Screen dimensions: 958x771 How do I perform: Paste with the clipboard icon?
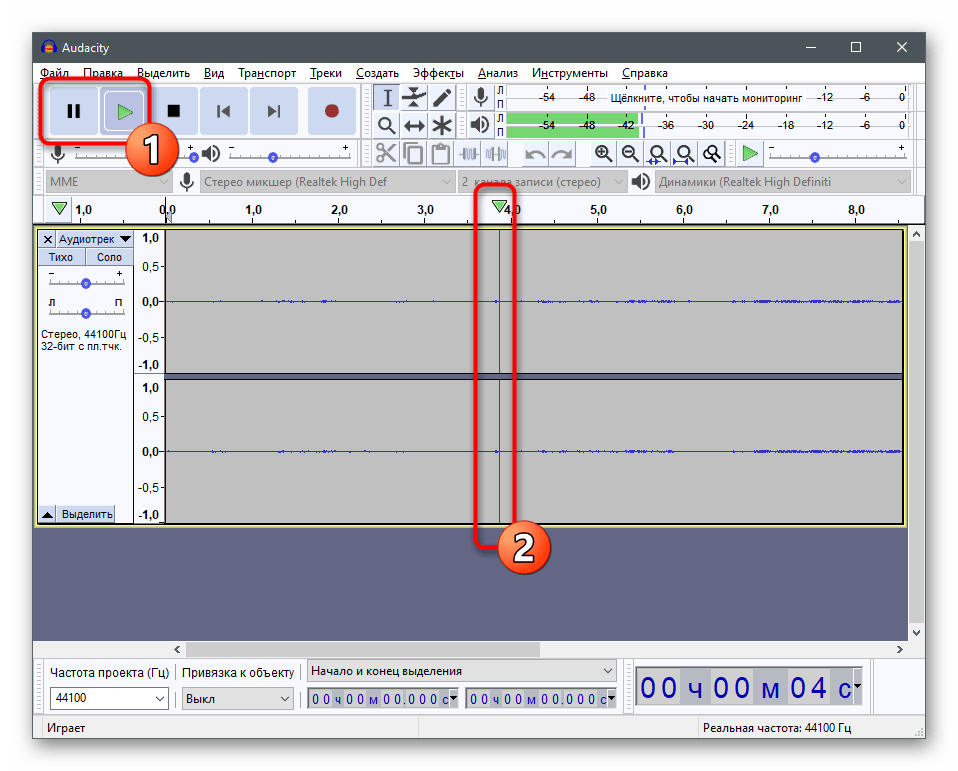pyautogui.click(x=441, y=153)
